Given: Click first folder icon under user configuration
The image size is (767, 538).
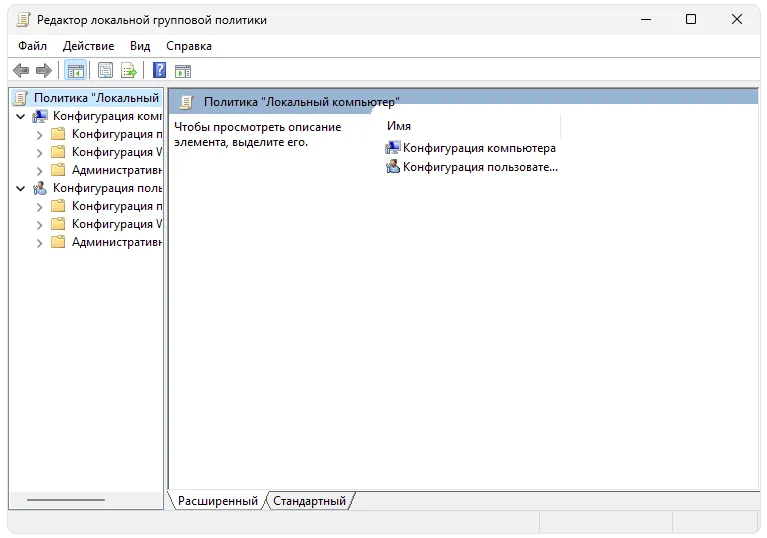Looking at the screenshot, I should click(58, 206).
